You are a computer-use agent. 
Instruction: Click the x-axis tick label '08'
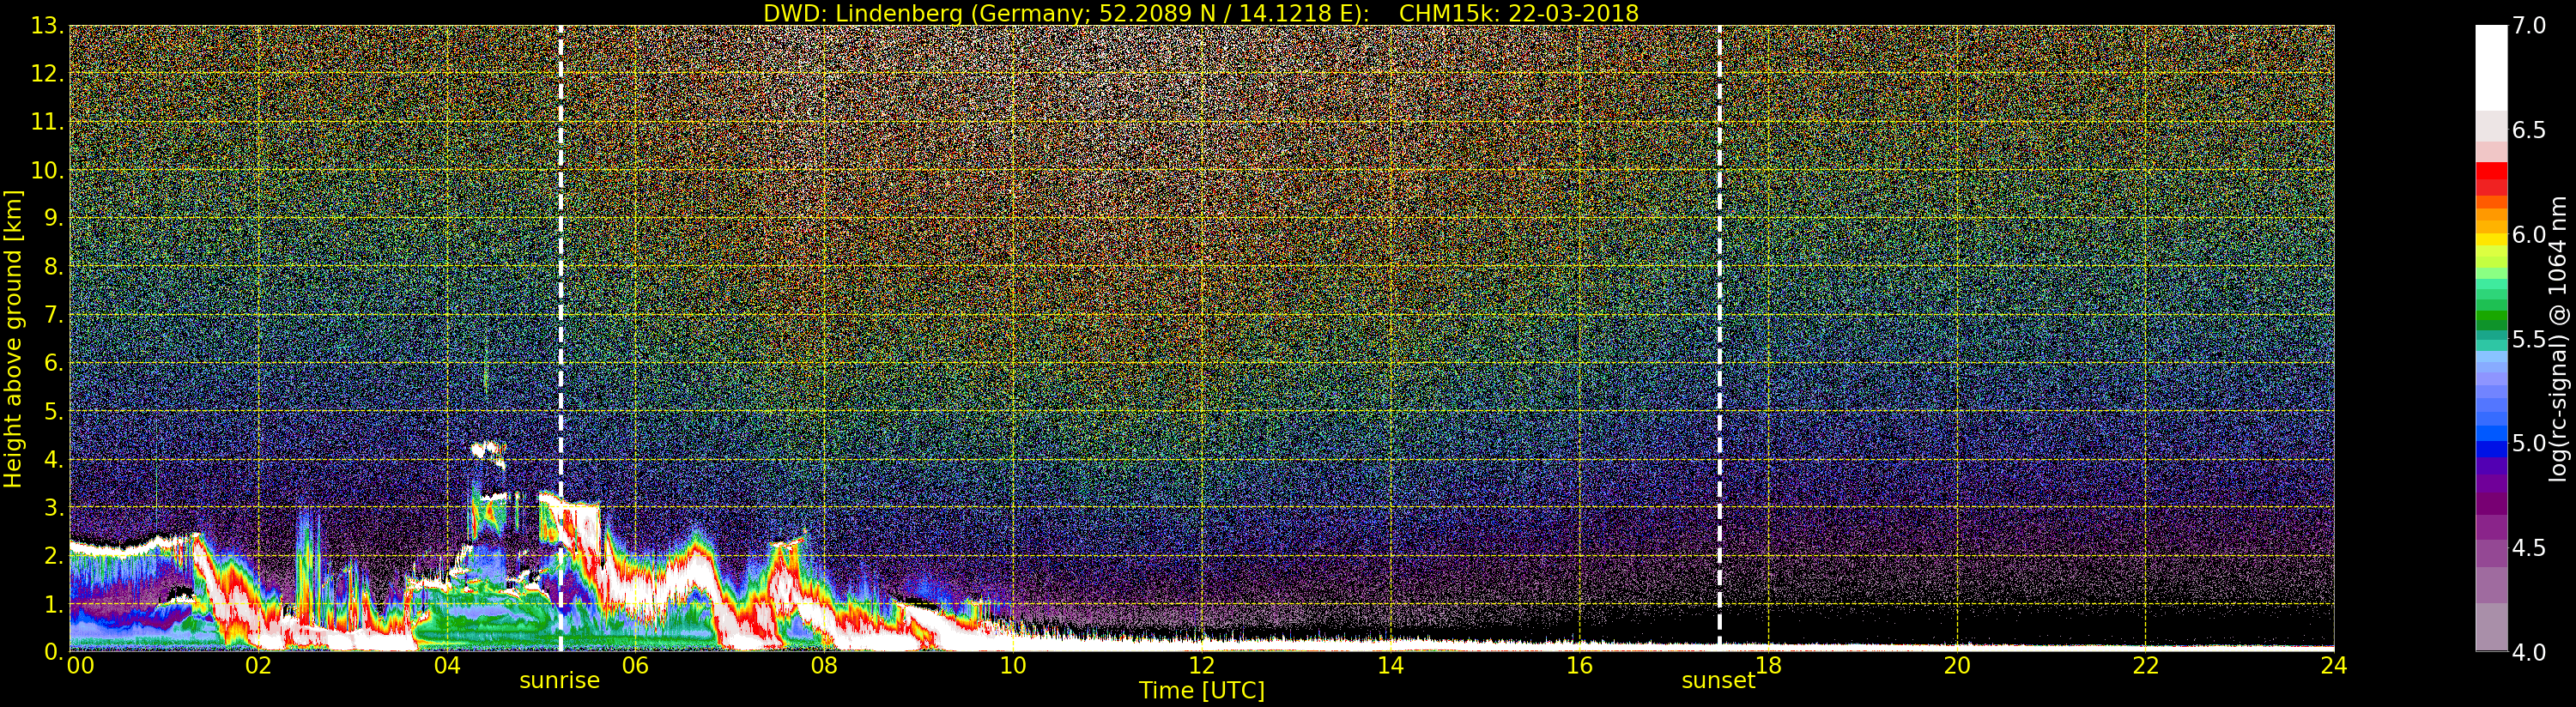click(x=824, y=666)
